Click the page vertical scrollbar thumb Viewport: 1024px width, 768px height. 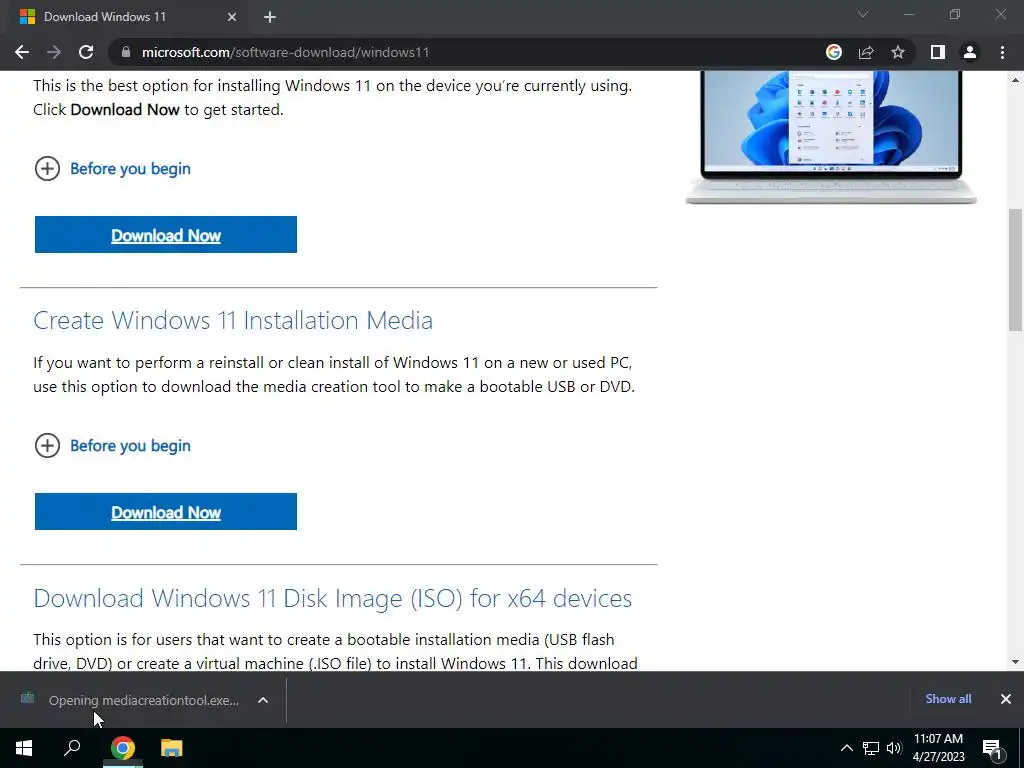click(1015, 270)
